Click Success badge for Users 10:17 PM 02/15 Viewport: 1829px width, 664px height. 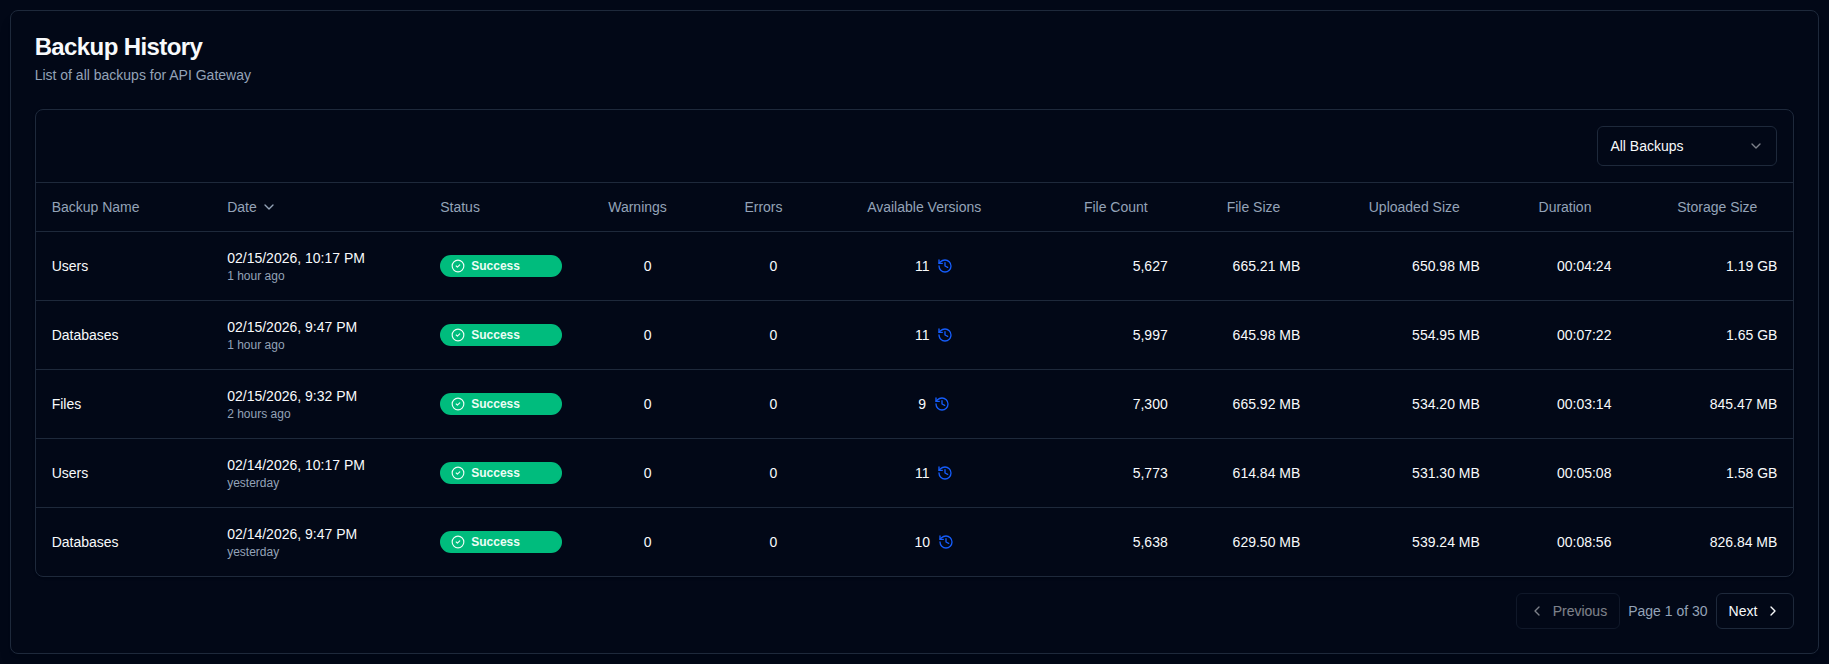click(500, 266)
